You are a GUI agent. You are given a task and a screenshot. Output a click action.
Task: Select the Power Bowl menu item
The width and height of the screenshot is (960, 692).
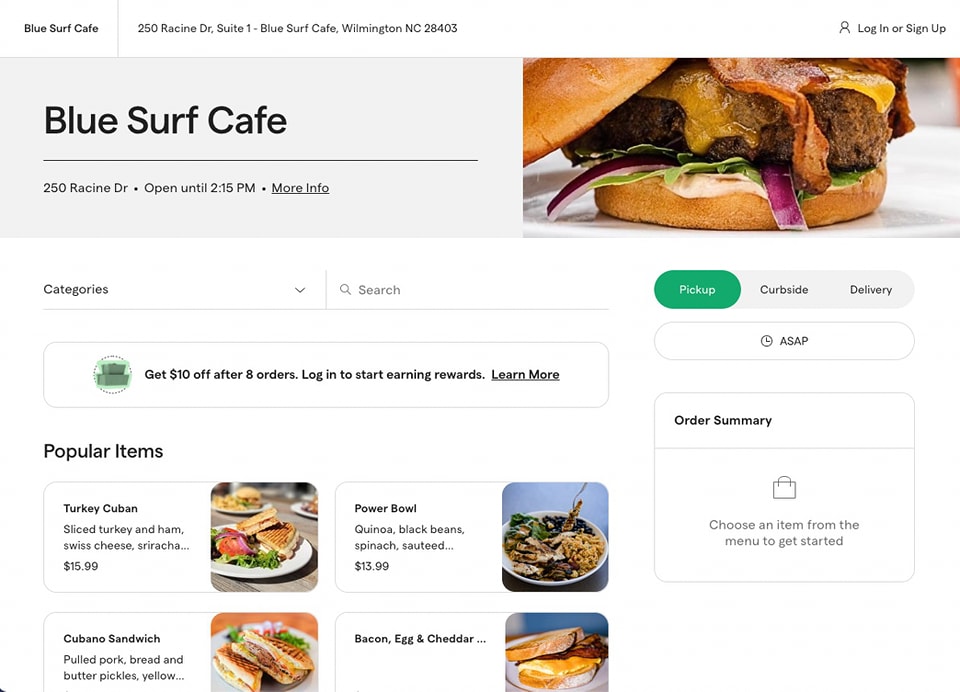(472, 537)
